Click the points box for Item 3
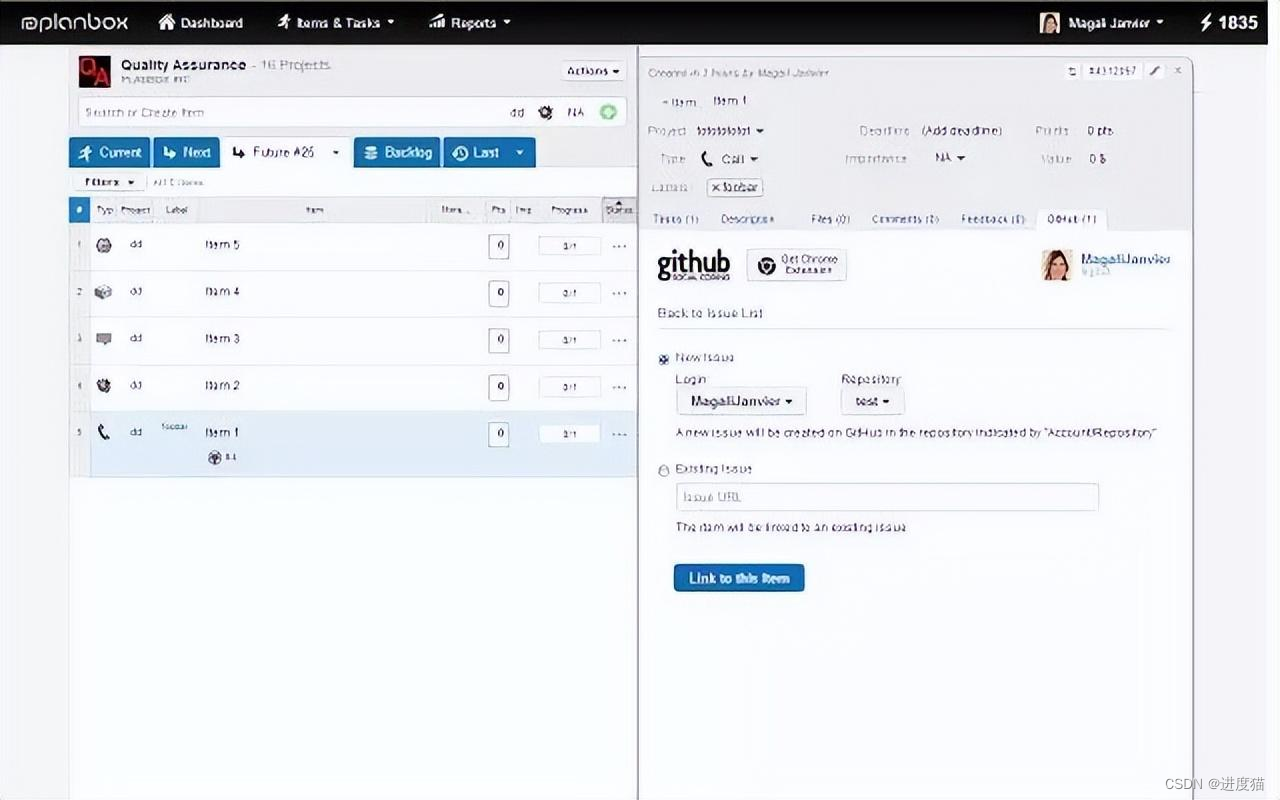Image resolution: width=1280 pixels, height=800 pixels. 499,340
